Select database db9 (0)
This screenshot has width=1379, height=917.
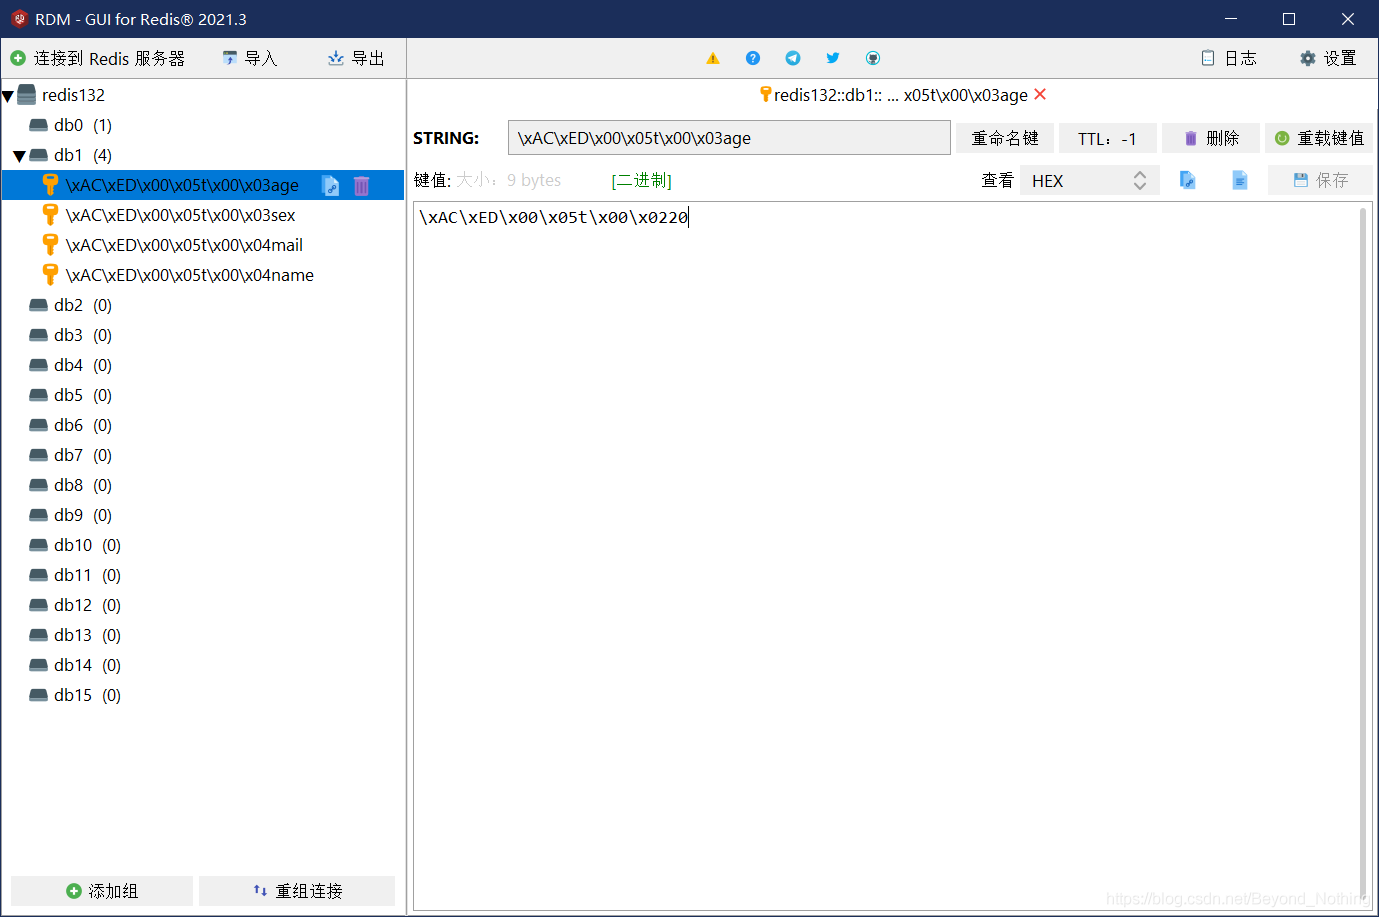point(83,515)
